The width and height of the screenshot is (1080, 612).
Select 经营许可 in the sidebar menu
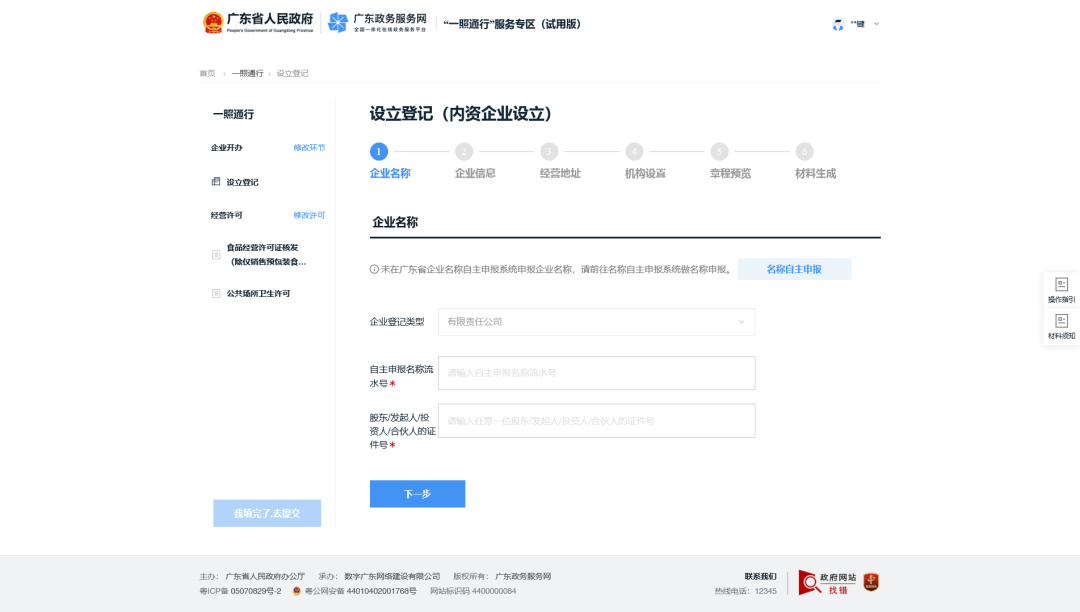point(227,214)
